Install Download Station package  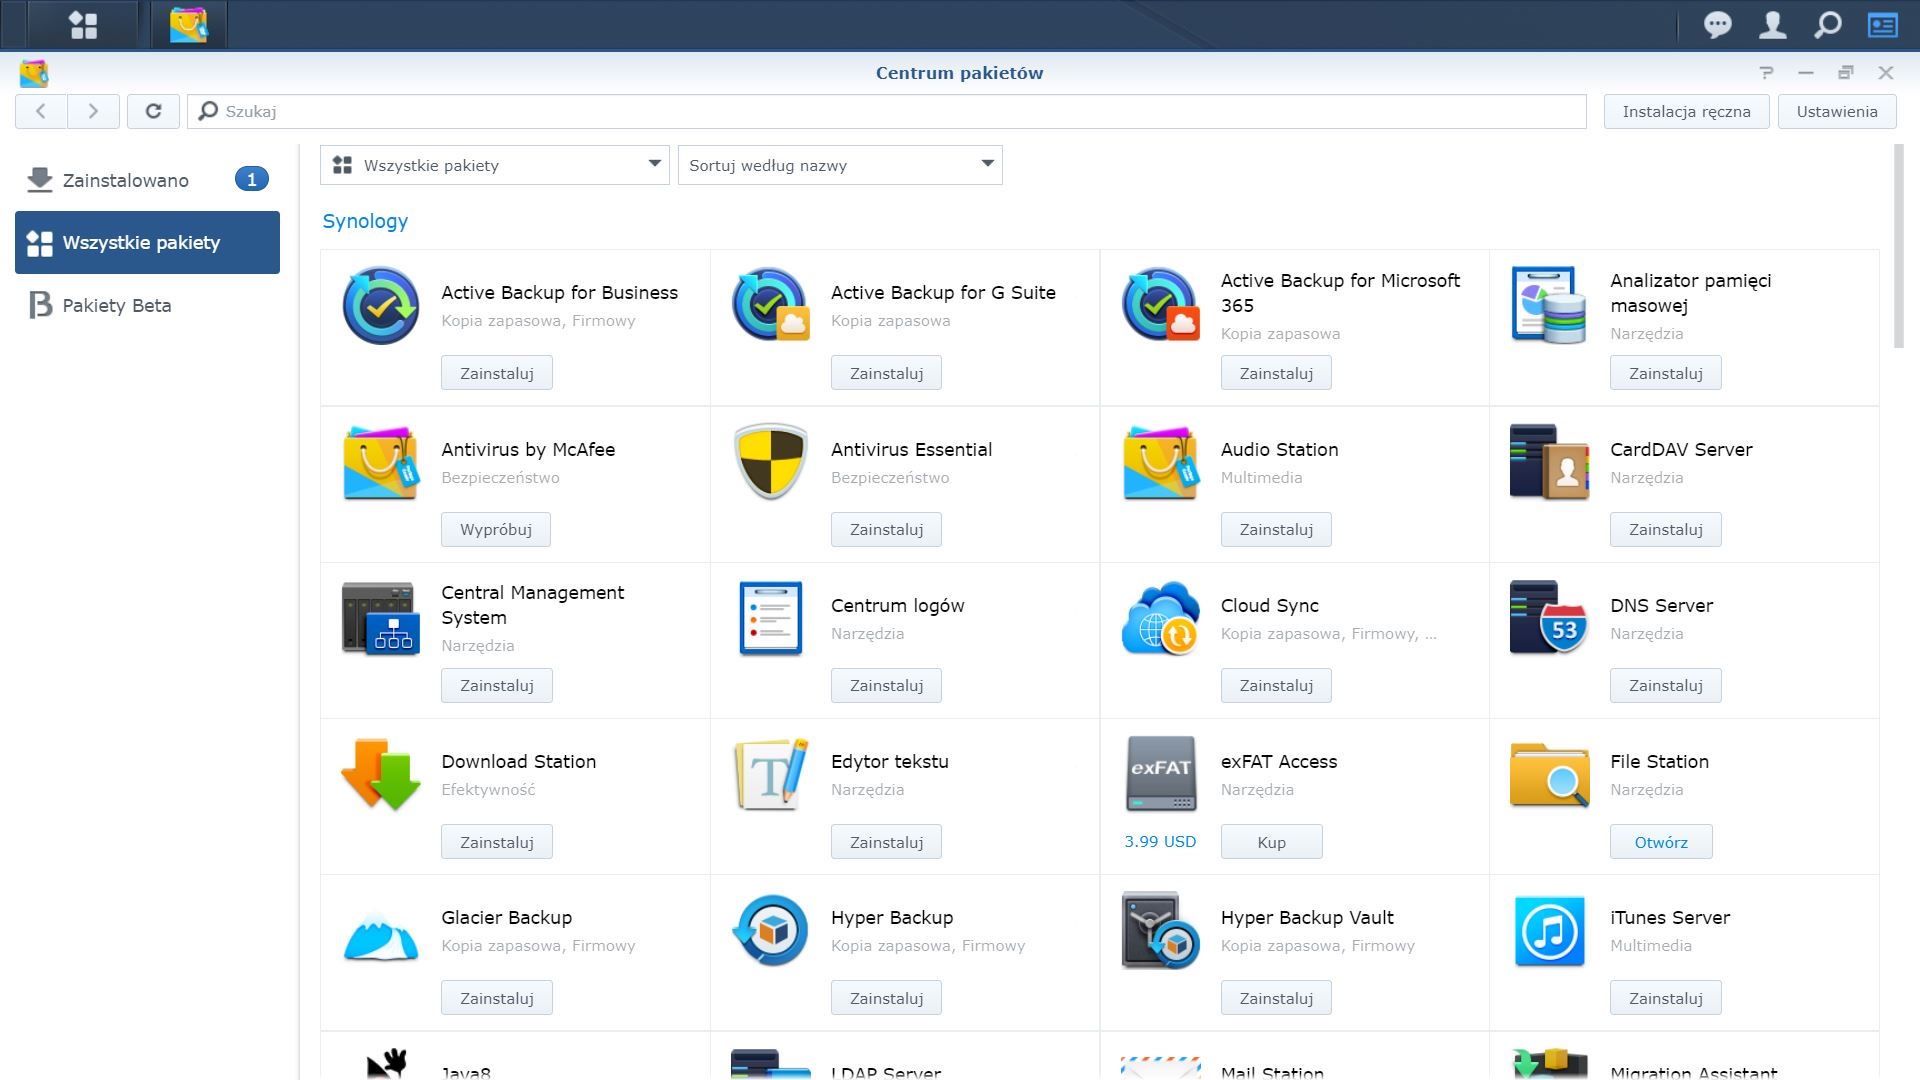[x=497, y=842]
